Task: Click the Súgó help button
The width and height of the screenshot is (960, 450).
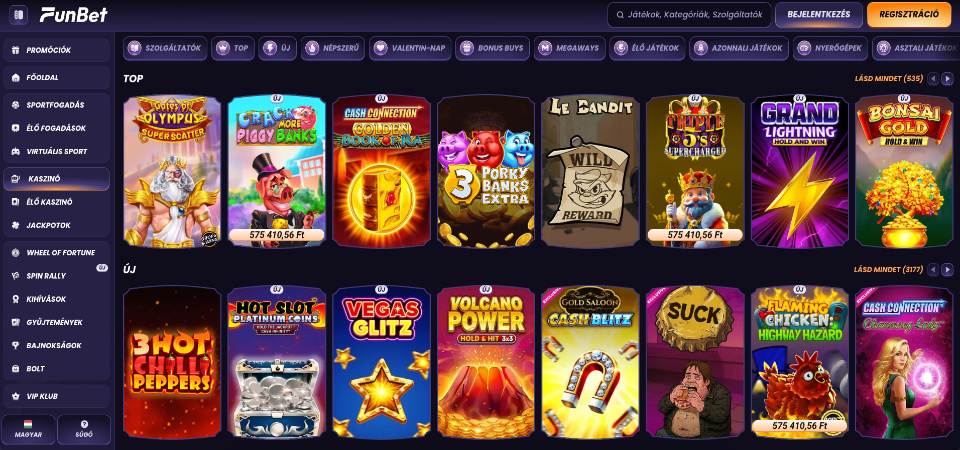Action: tap(84, 429)
